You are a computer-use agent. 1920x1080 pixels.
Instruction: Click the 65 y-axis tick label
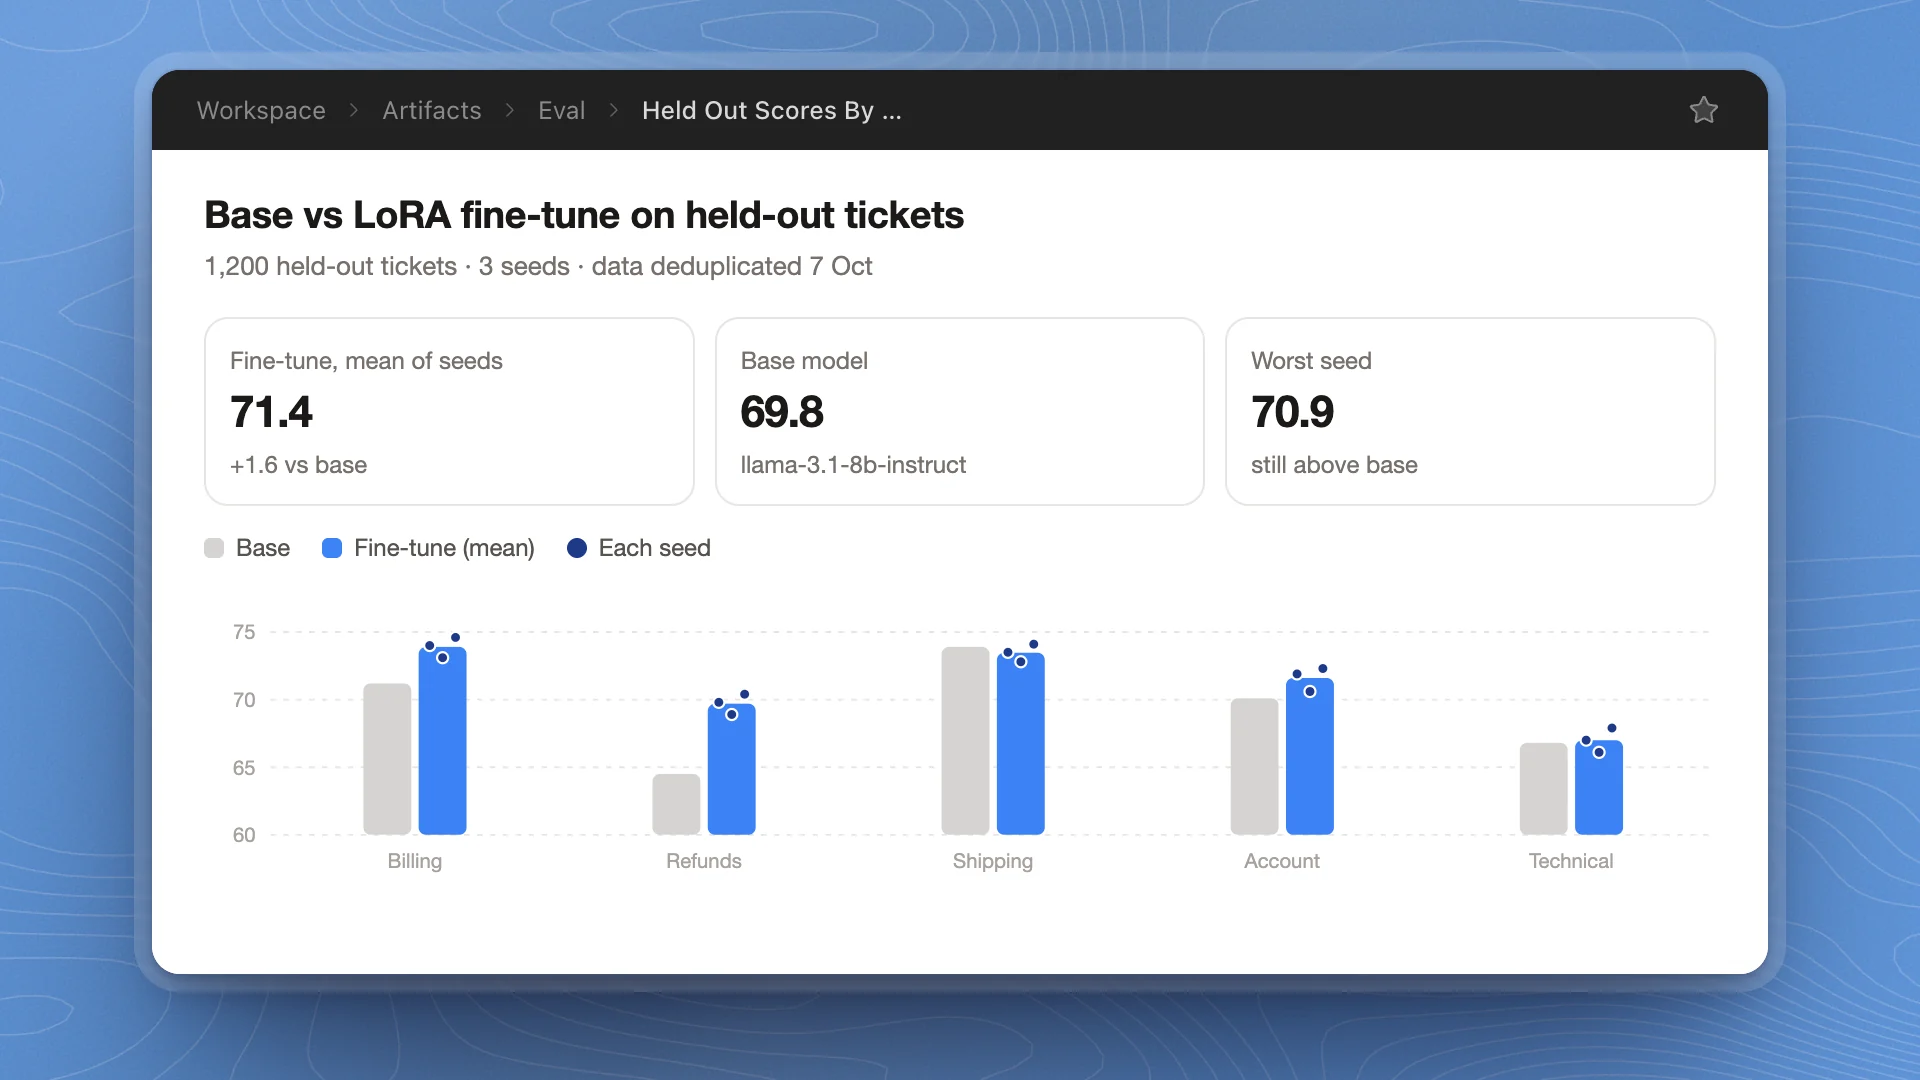point(244,768)
